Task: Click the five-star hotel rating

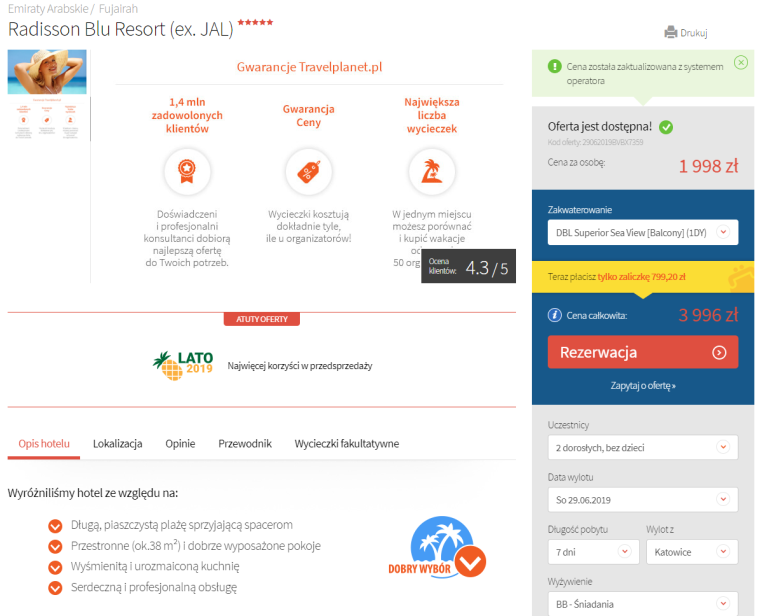Action: (x=255, y=22)
